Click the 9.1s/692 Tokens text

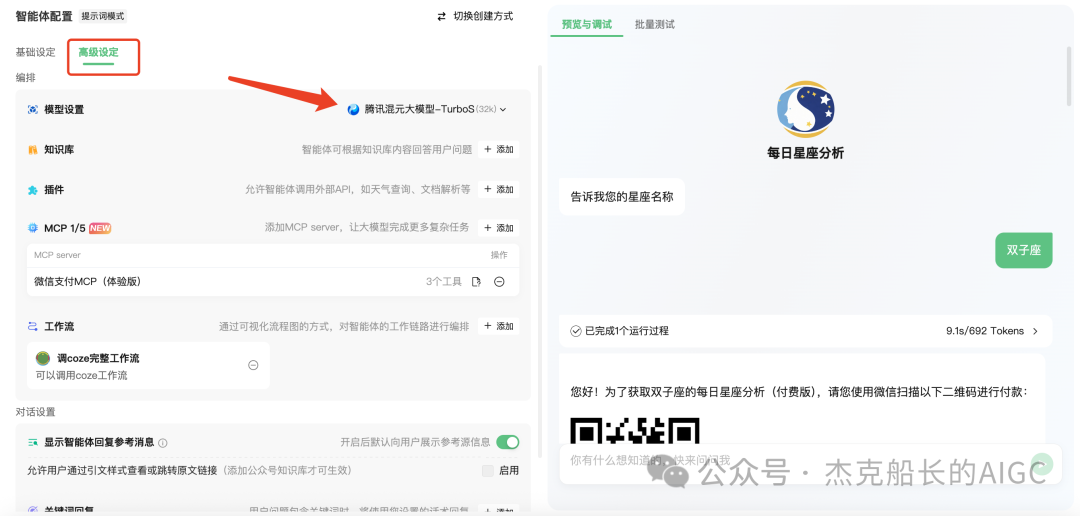[x=985, y=331]
